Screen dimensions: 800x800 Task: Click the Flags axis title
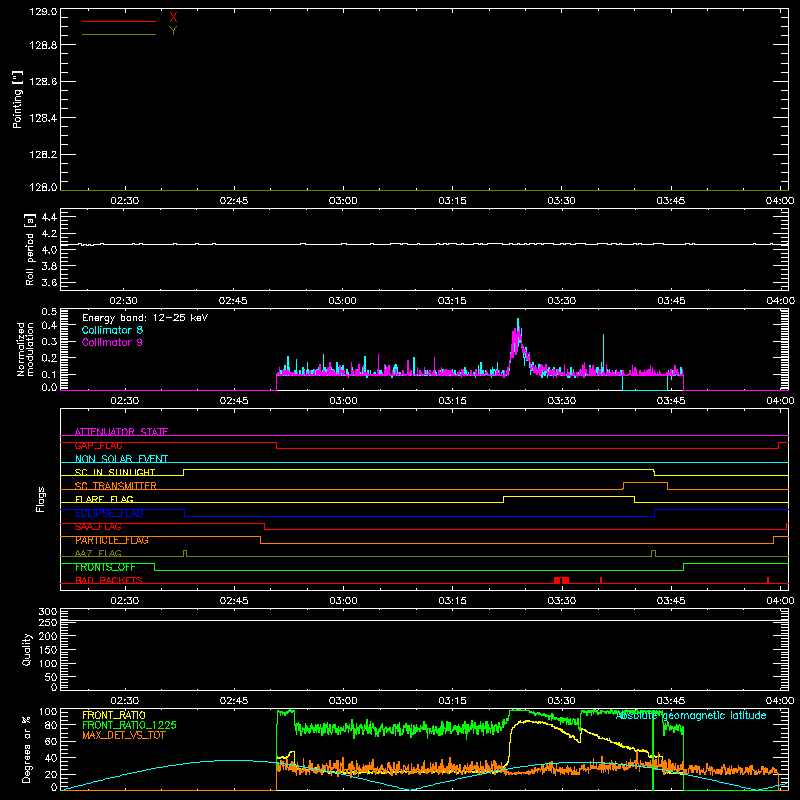41,499
